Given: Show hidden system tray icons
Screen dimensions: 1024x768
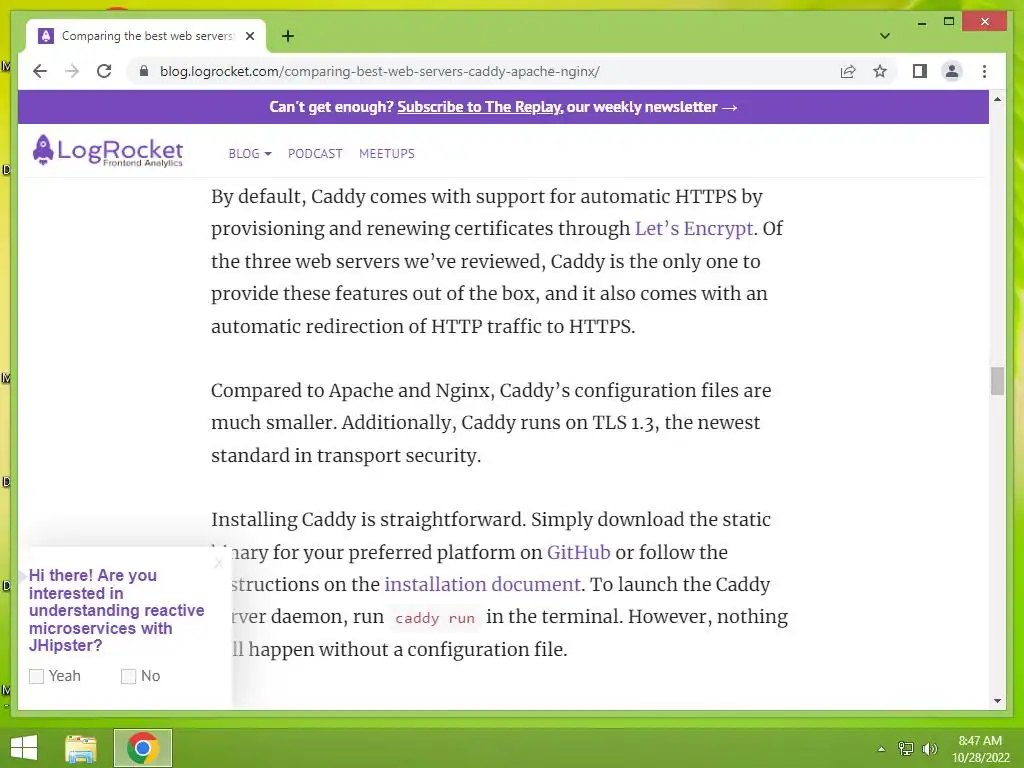Looking at the screenshot, I should (881, 749).
